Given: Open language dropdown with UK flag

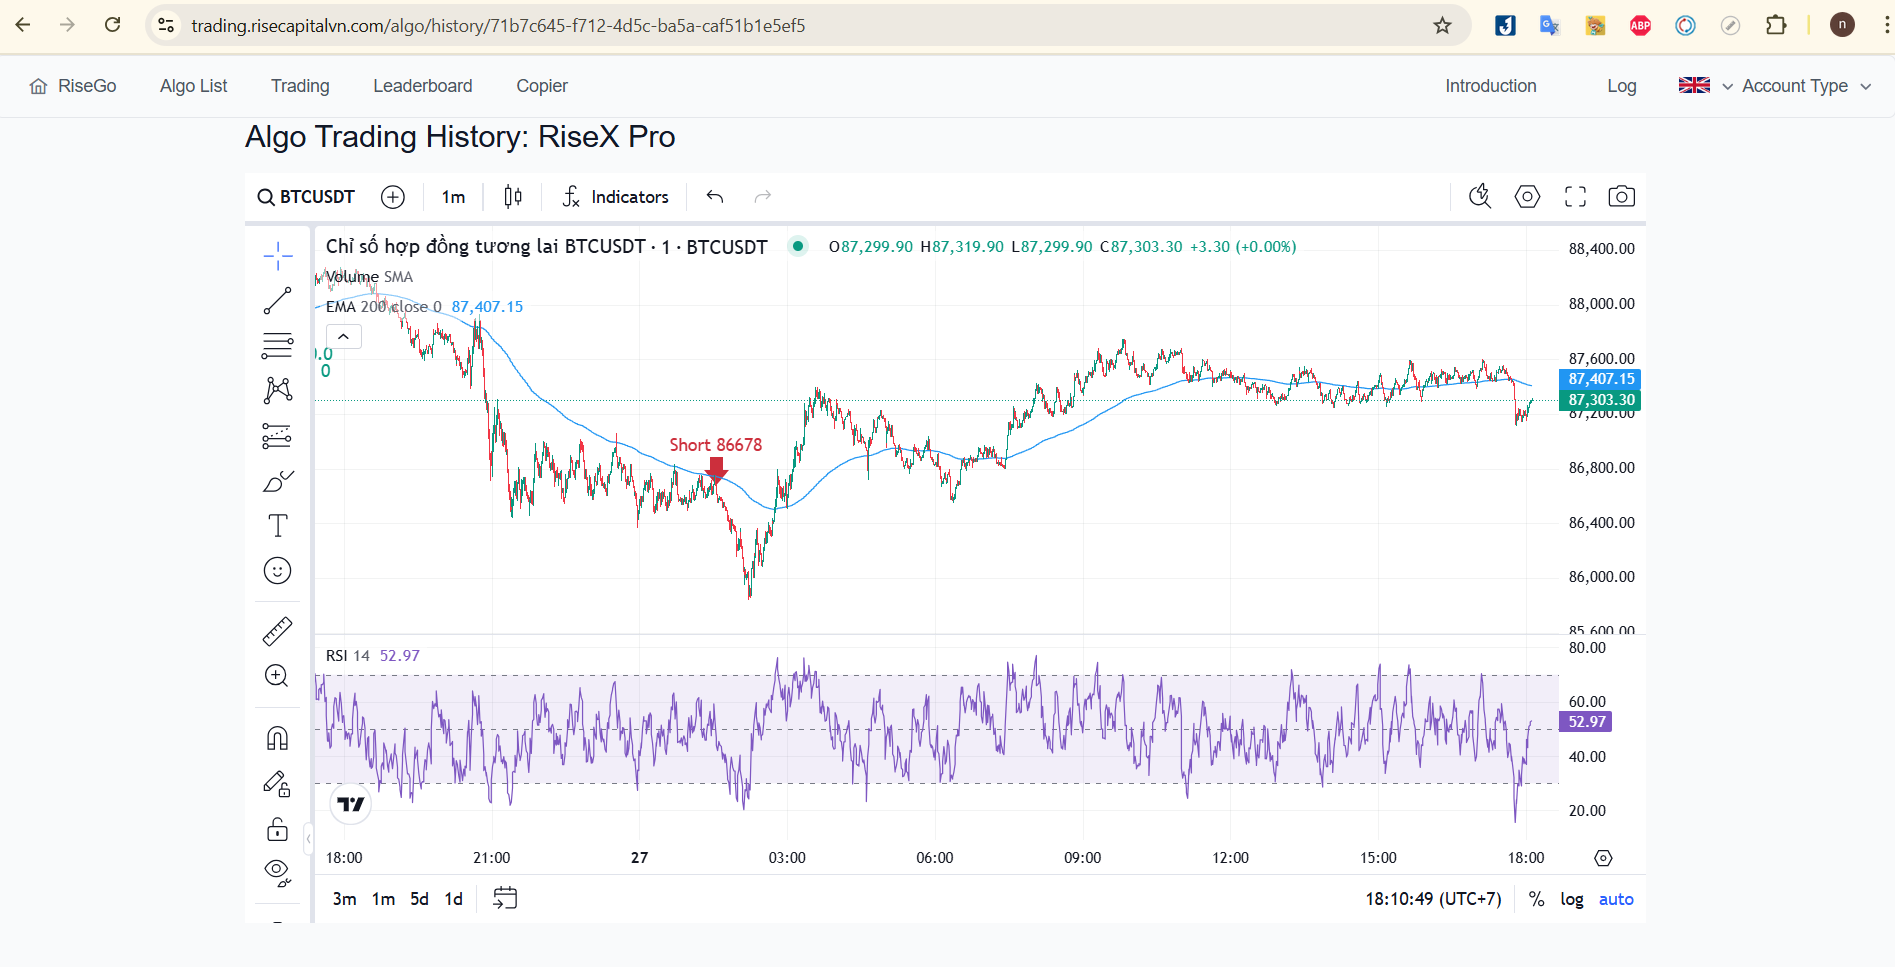Looking at the screenshot, I should pyautogui.click(x=1705, y=86).
